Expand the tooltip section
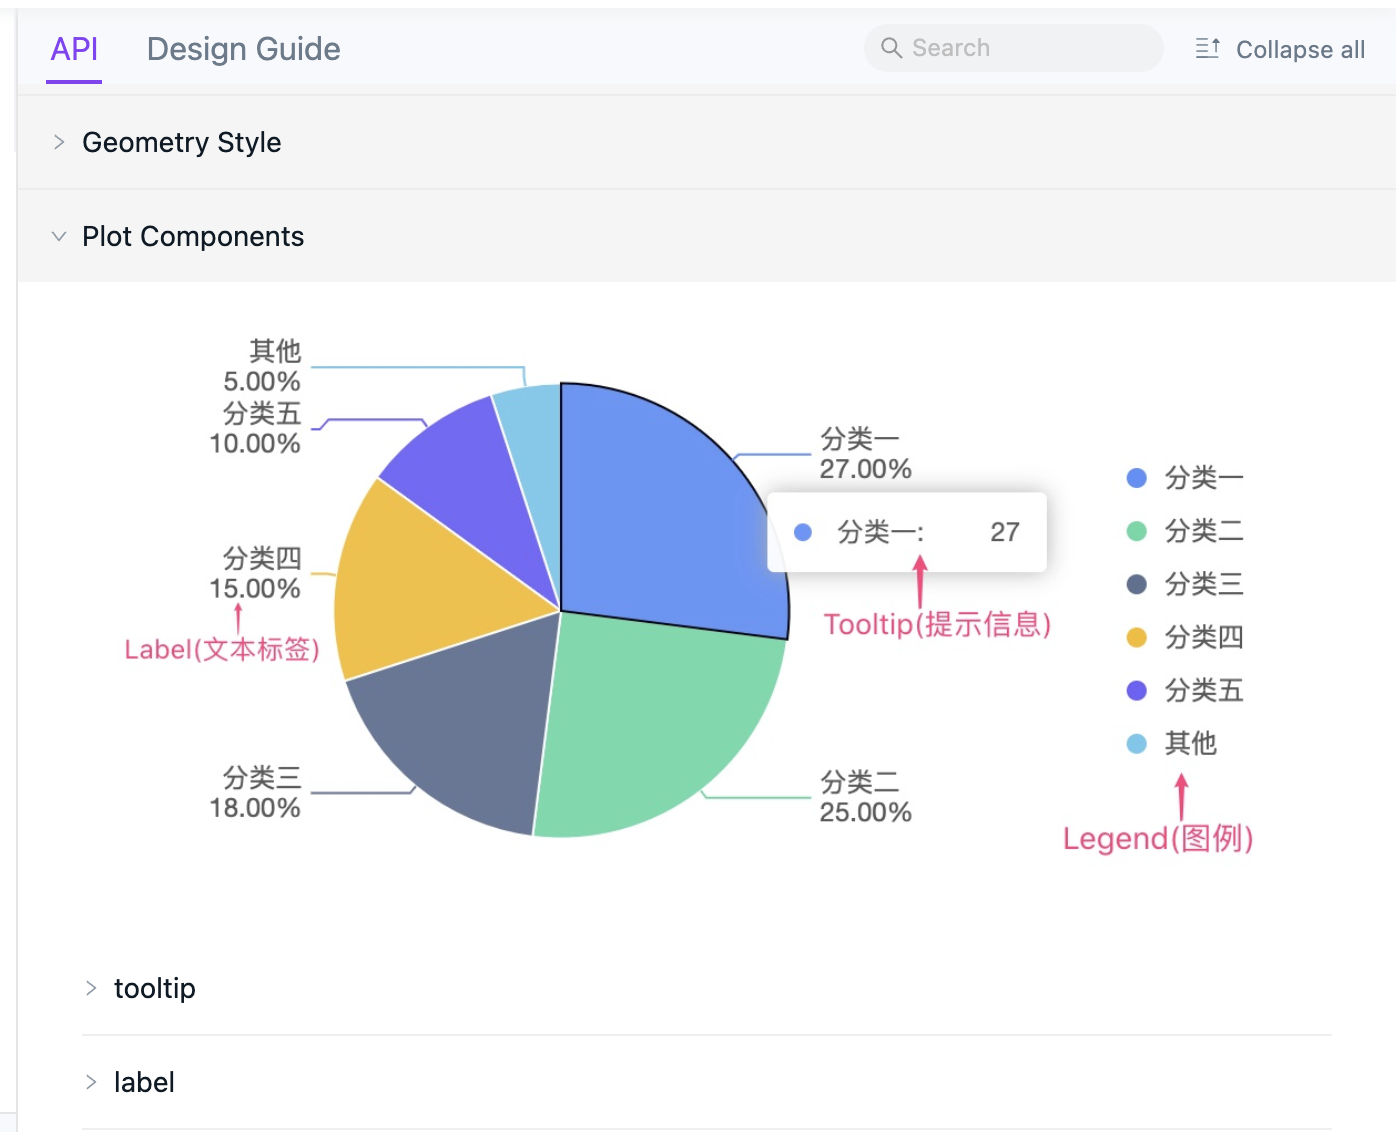The height and width of the screenshot is (1132, 1396). 155,988
